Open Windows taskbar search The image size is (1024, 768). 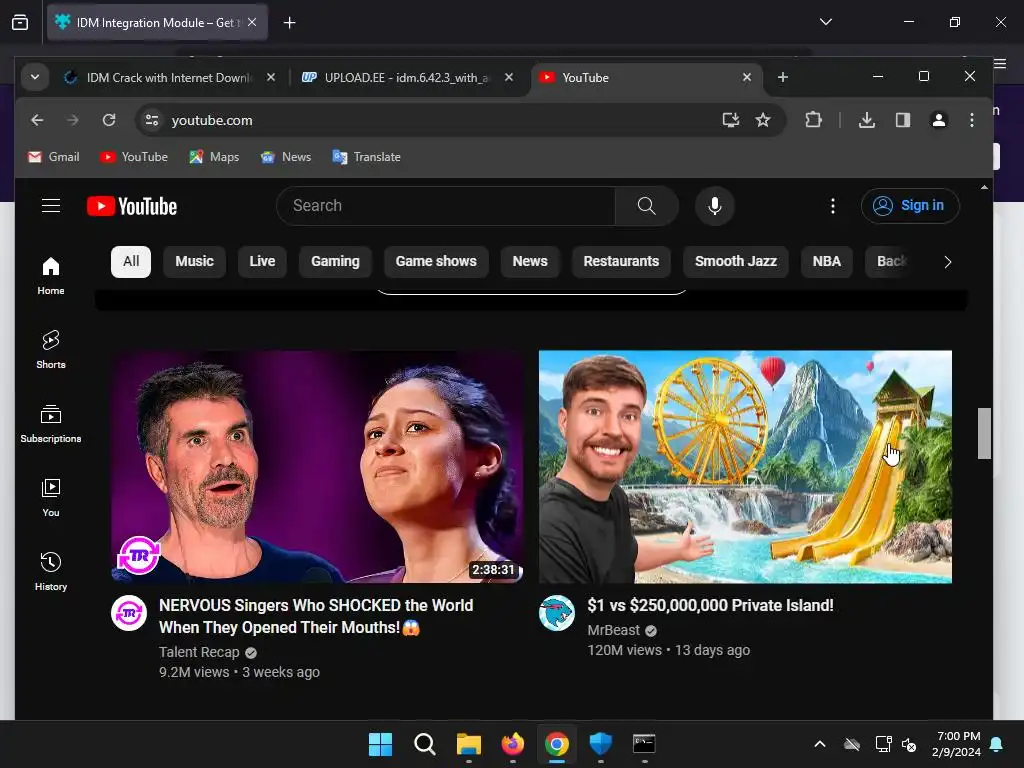click(424, 744)
